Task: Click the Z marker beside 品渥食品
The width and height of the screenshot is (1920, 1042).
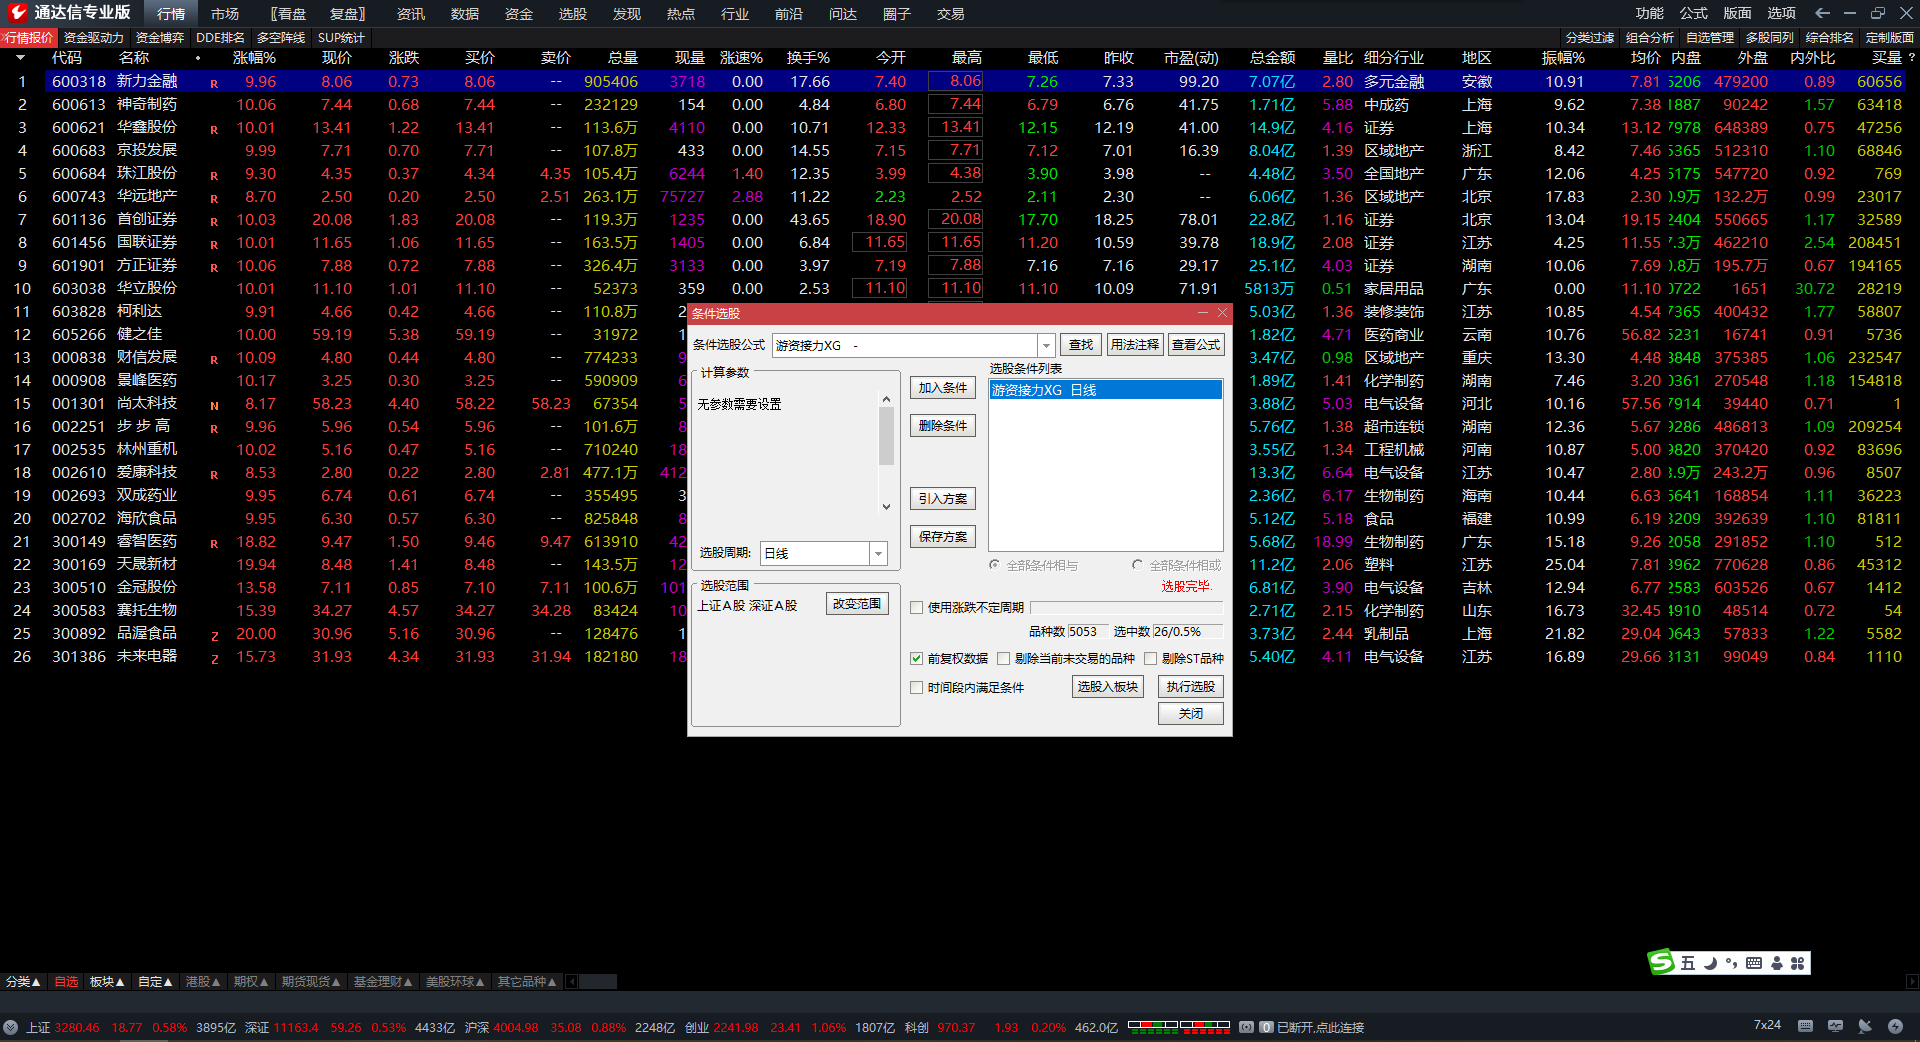Action: point(214,635)
